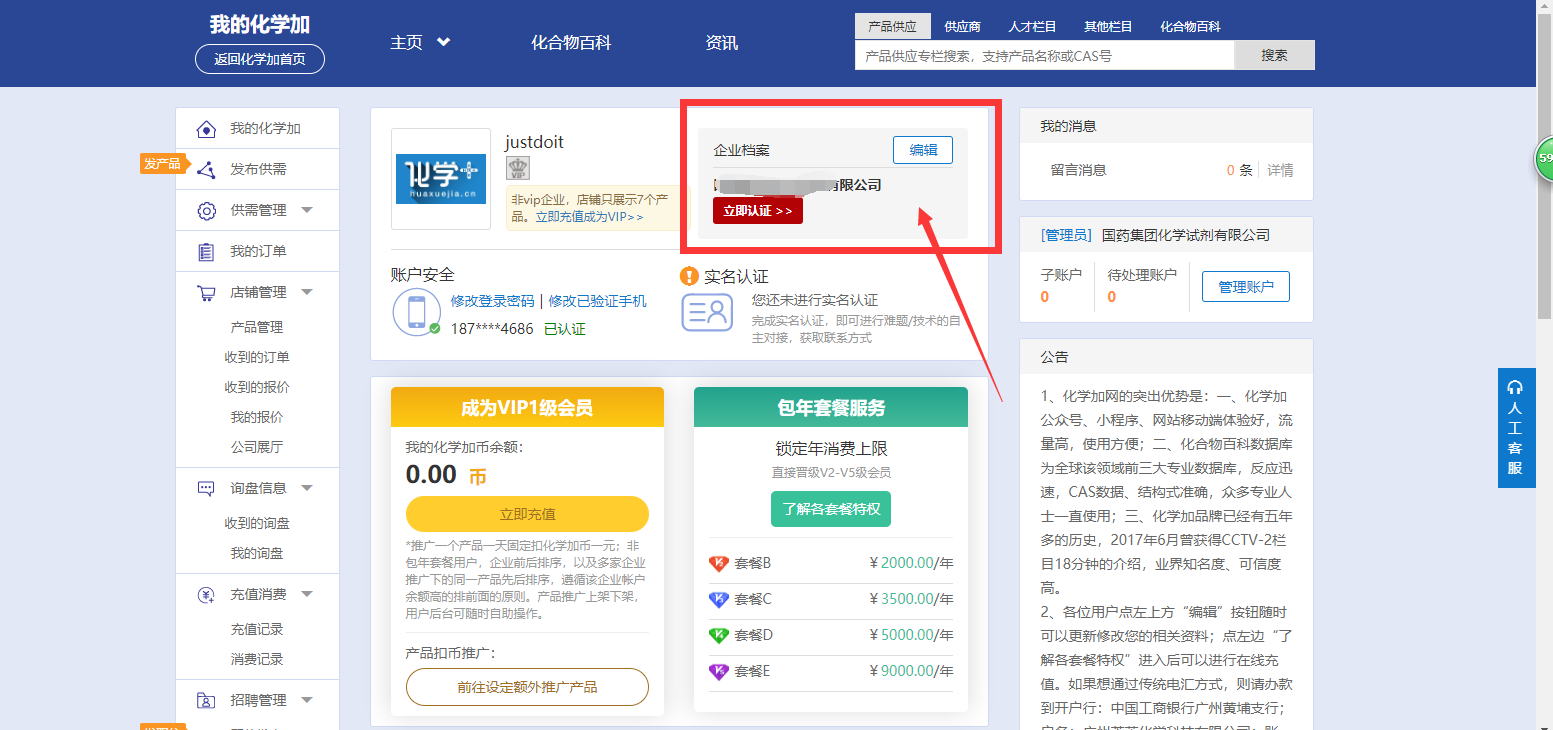Click the 店铺管理 shopping cart icon
1553x730 pixels.
click(x=206, y=293)
